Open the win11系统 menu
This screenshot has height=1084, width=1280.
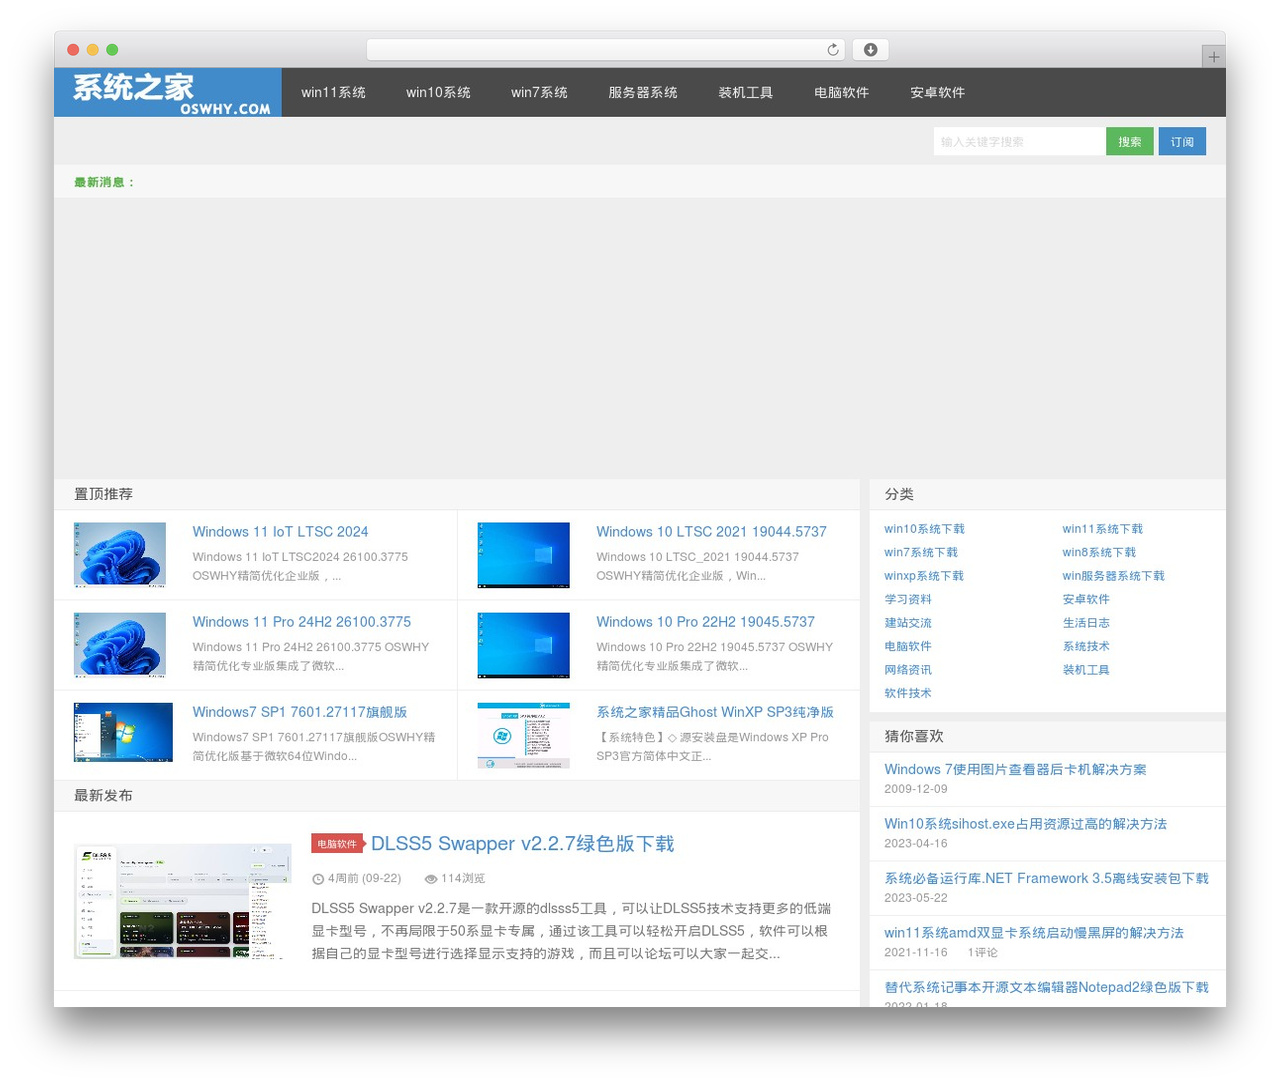point(333,93)
